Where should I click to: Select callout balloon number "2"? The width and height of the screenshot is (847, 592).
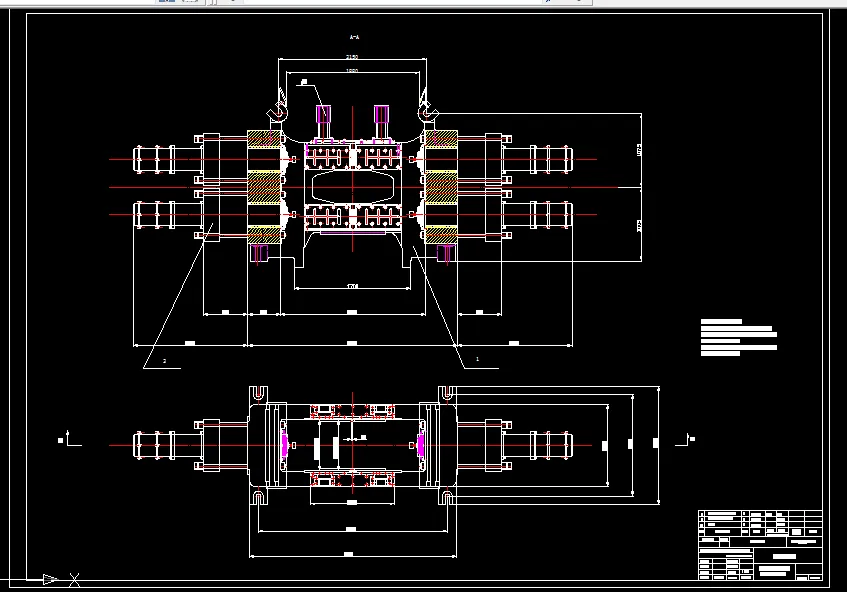(165, 361)
